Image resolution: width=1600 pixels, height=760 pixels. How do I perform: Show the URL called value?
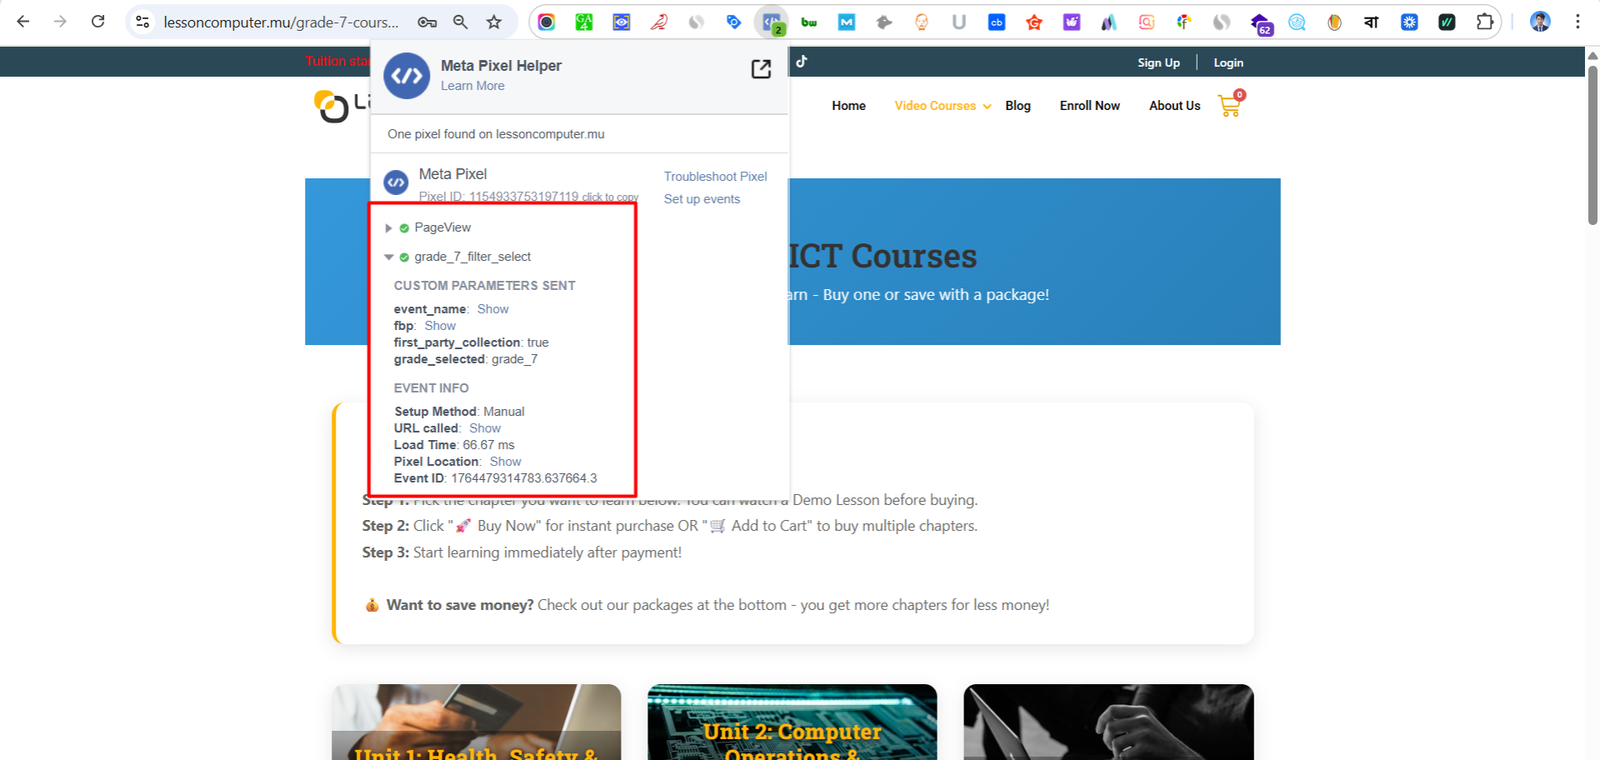(485, 428)
